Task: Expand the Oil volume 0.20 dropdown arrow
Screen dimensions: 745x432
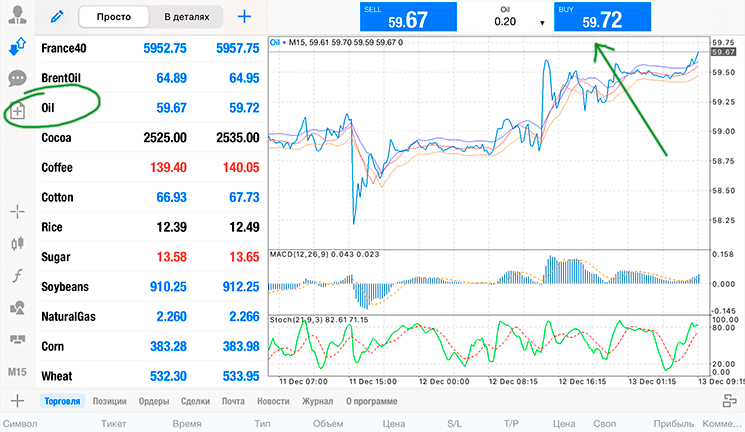Action: pos(542,23)
